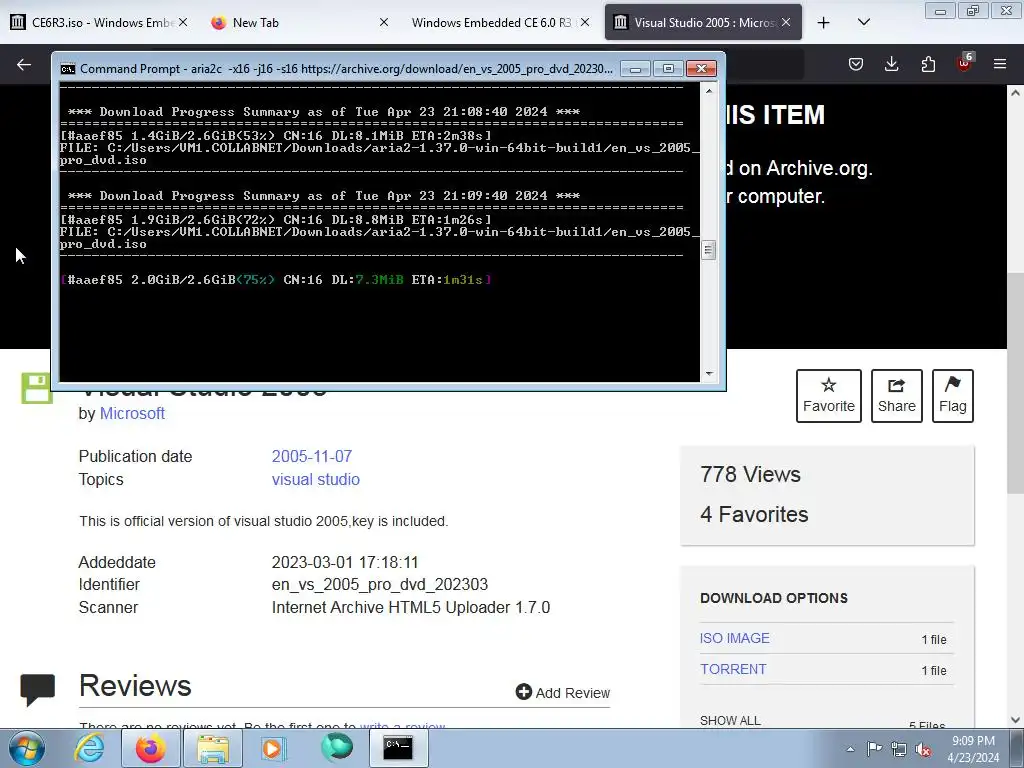Click the Command Prompt title bar icon
Screen dimensions: 1024x768
click(68, 69)
